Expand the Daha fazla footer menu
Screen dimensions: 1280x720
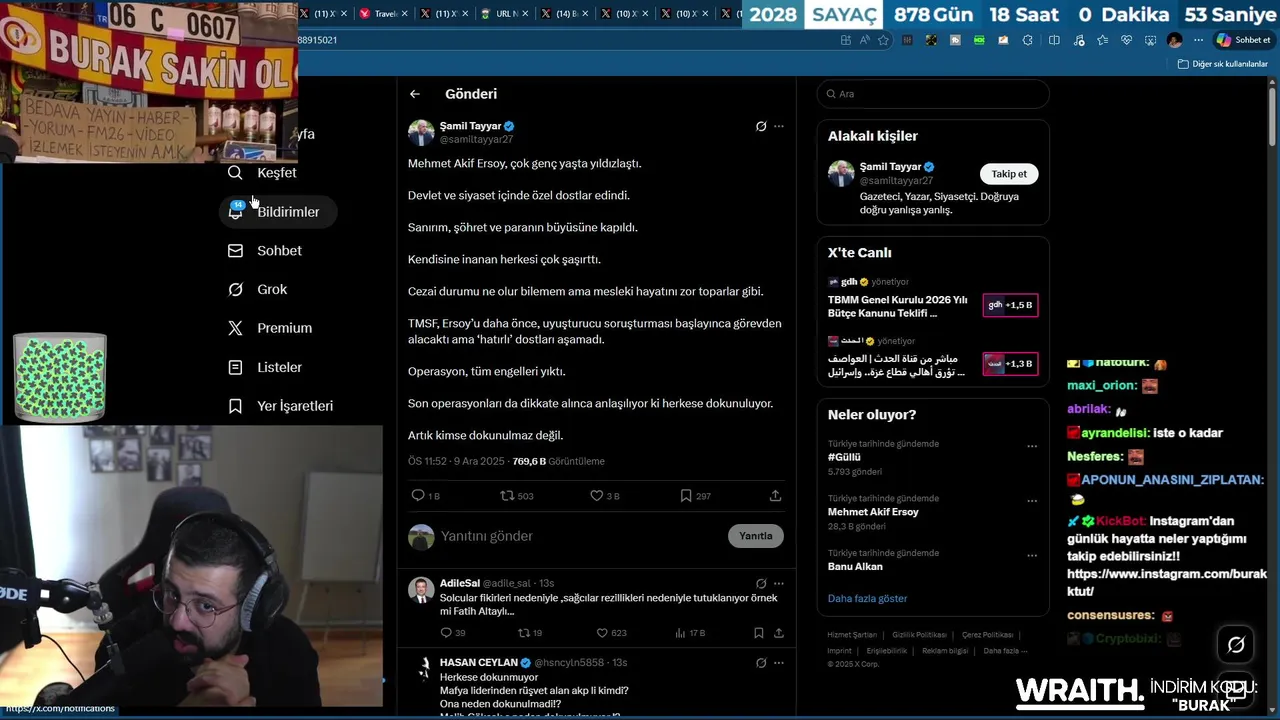coord(1005,651)
